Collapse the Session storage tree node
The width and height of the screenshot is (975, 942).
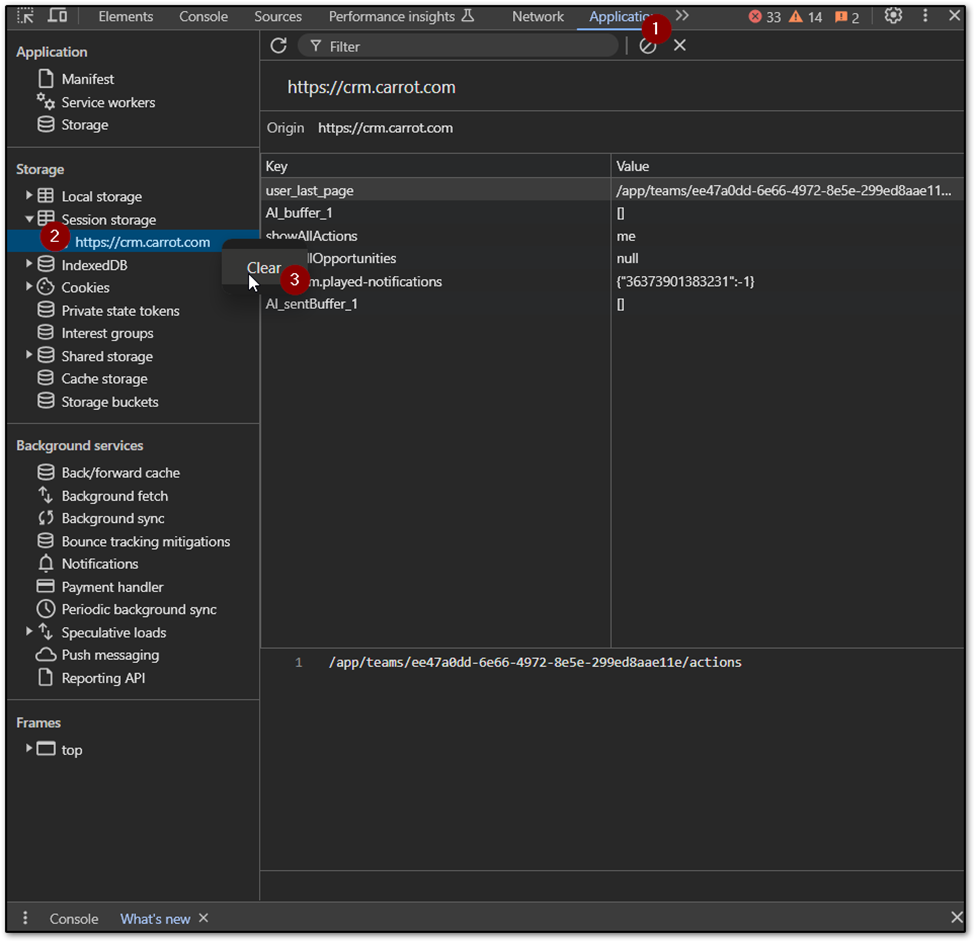(x=29, y=219)
